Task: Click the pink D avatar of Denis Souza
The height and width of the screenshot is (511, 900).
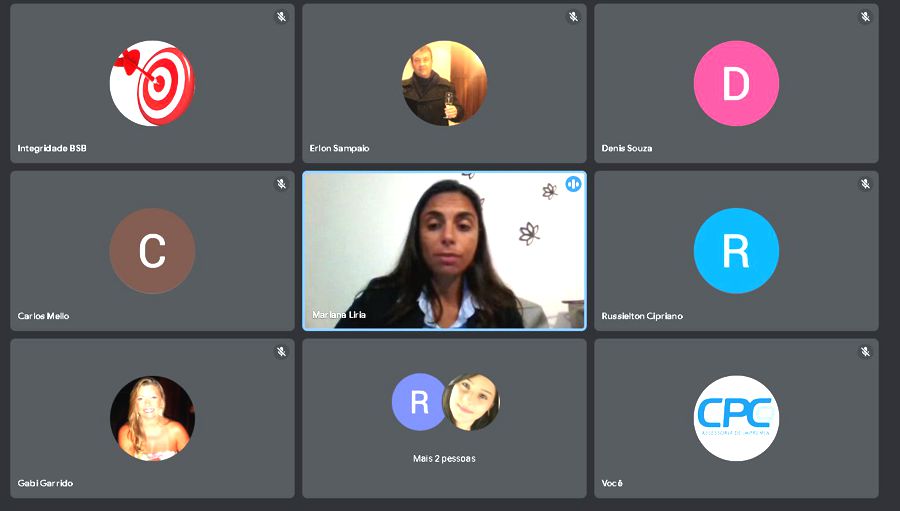Action: tap(736, 83)
